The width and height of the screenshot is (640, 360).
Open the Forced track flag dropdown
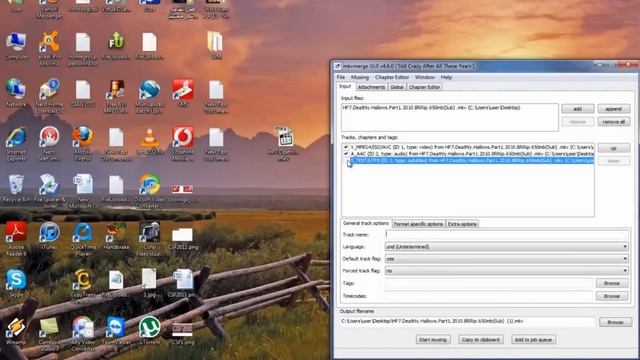507,271
